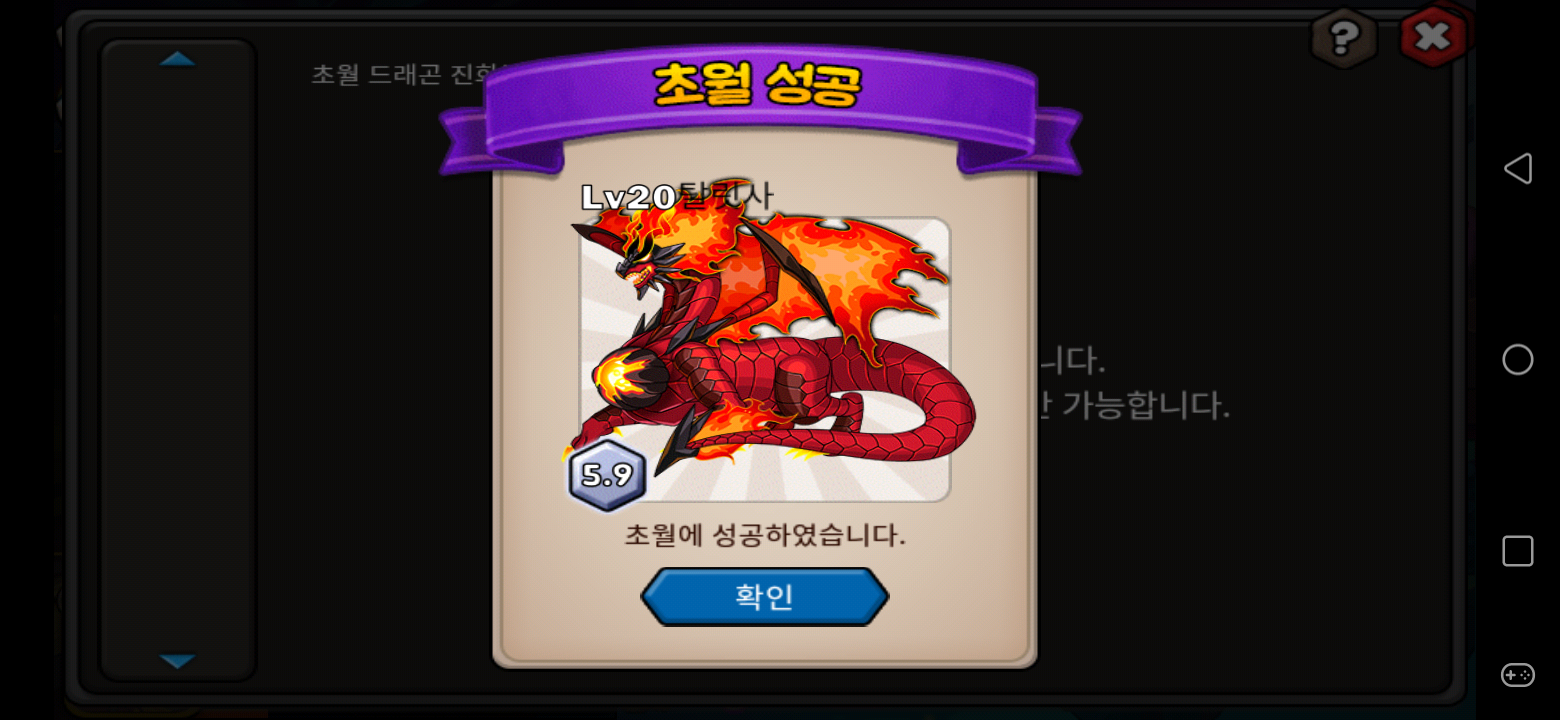This screenshot has width=1560, height=720.
Task: Tap the up arrow in left panel
Action: pos(177,59)
